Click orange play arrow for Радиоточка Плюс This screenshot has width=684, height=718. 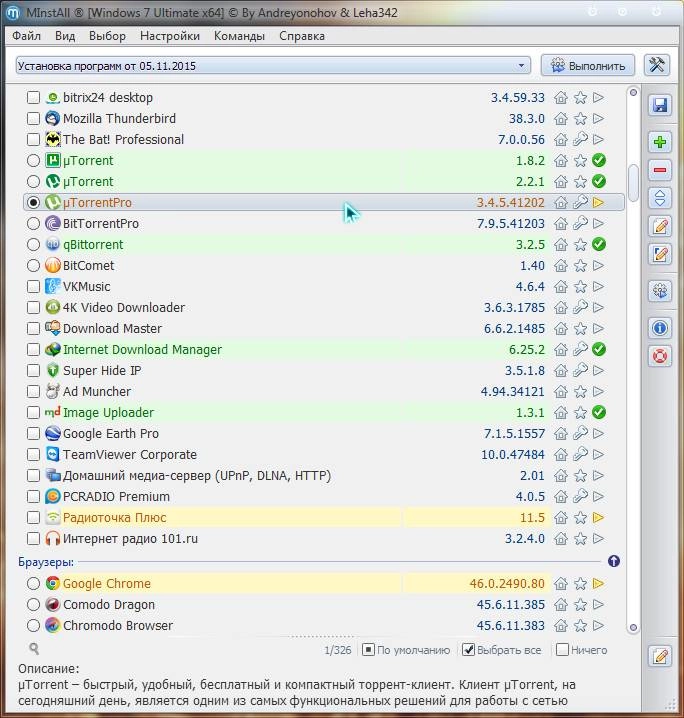click(598, 517)
